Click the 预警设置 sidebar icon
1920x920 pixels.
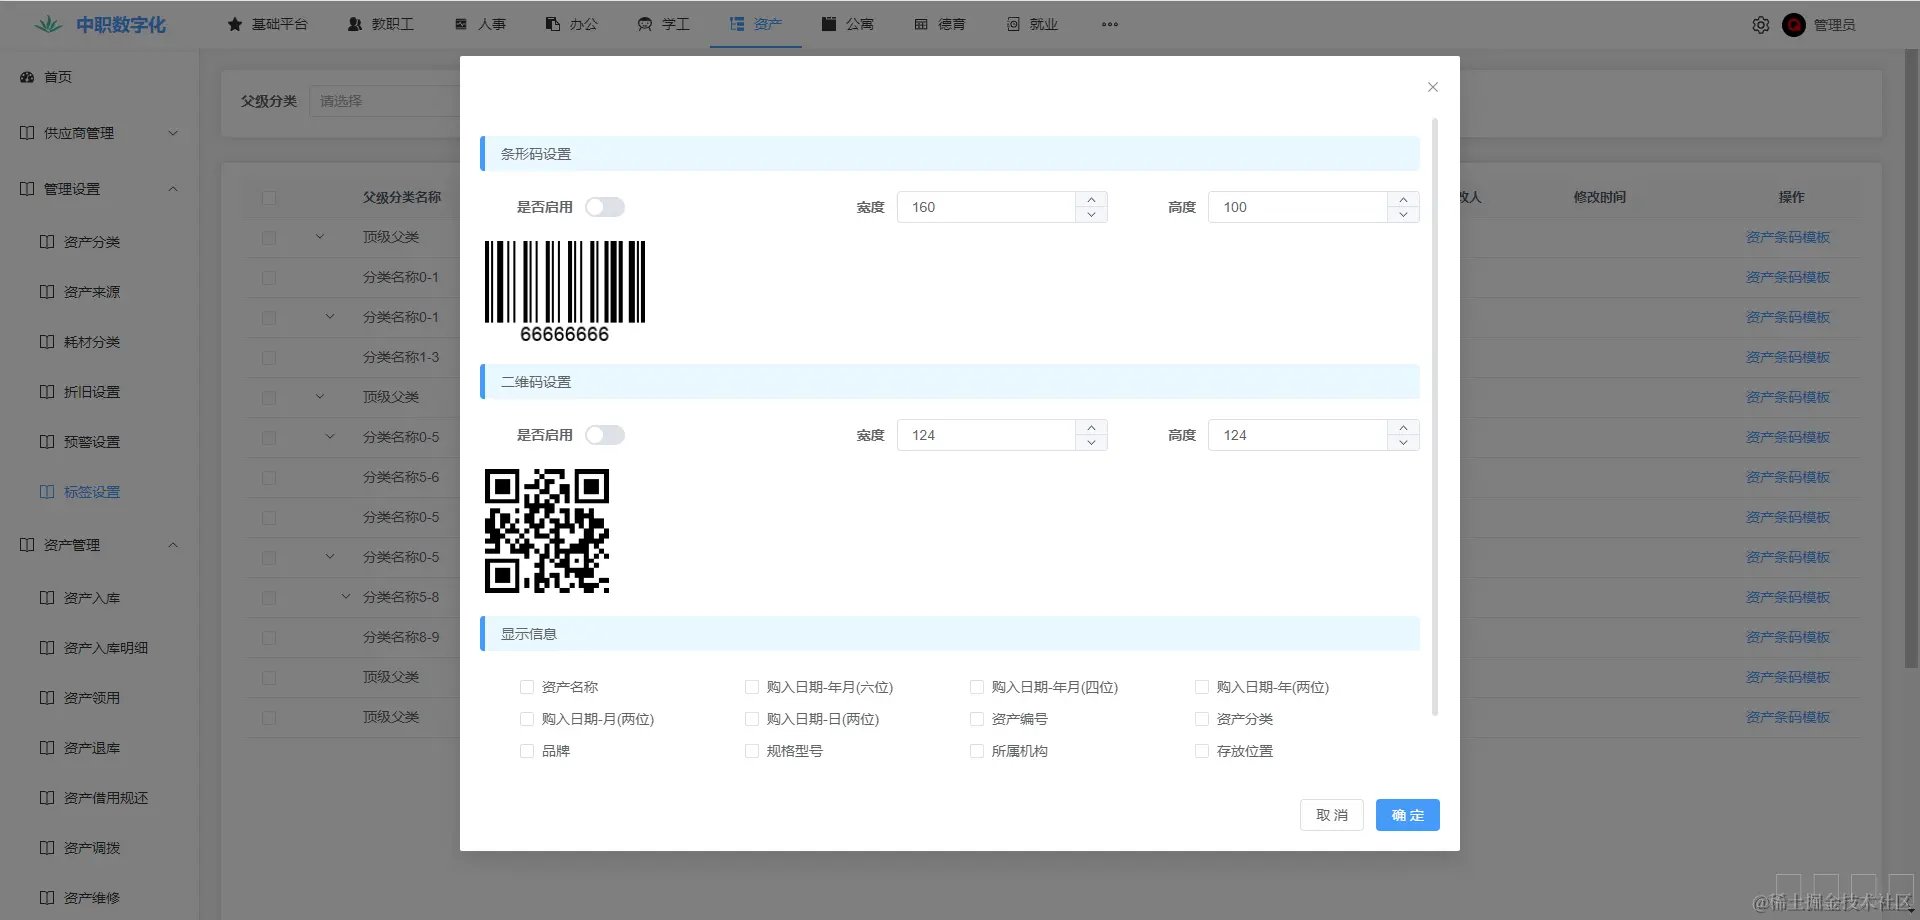coord(47,441)
